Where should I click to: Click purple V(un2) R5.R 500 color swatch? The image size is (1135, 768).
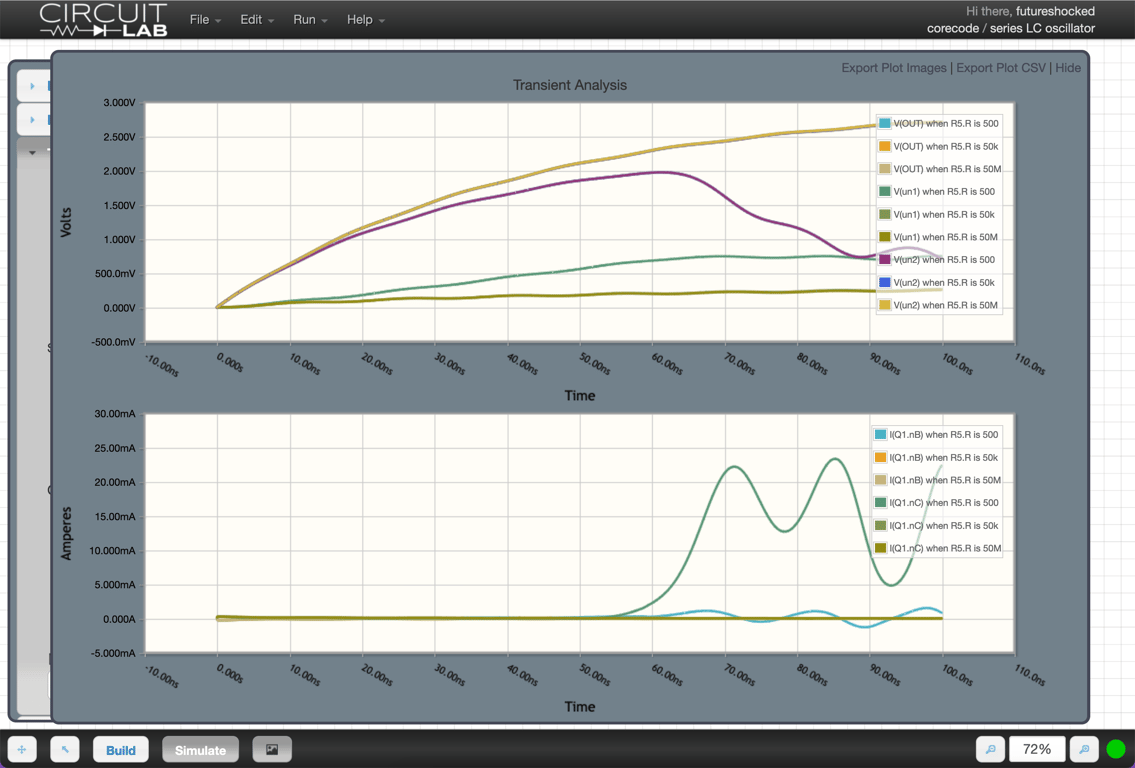pyautogui.click(x=884, y=260)
